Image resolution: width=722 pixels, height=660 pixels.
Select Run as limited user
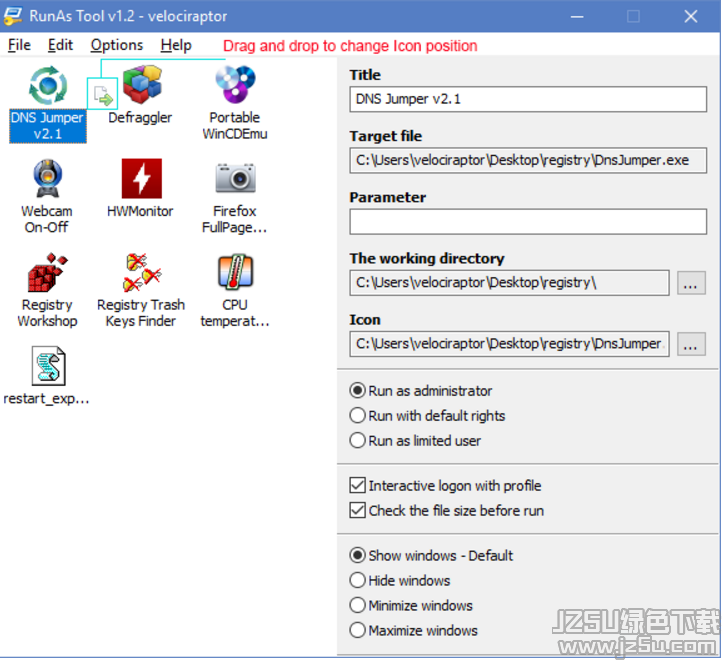(x=415, y=440)
